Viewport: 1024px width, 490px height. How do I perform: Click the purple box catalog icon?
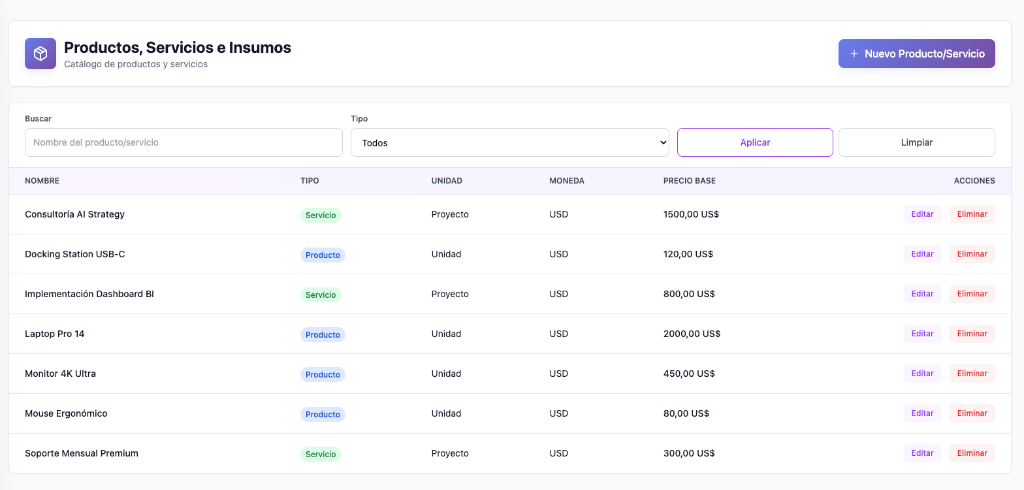point(40,53)
